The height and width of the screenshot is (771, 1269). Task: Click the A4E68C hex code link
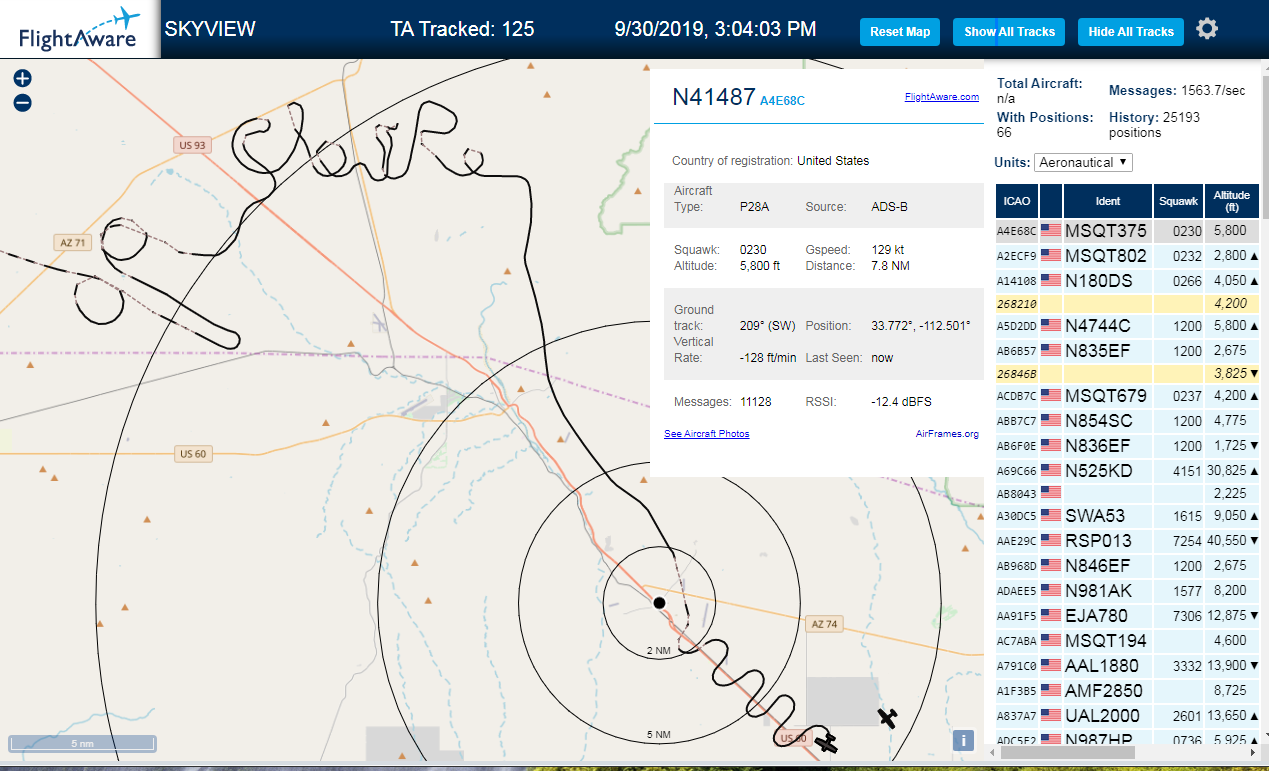point(782,100)
